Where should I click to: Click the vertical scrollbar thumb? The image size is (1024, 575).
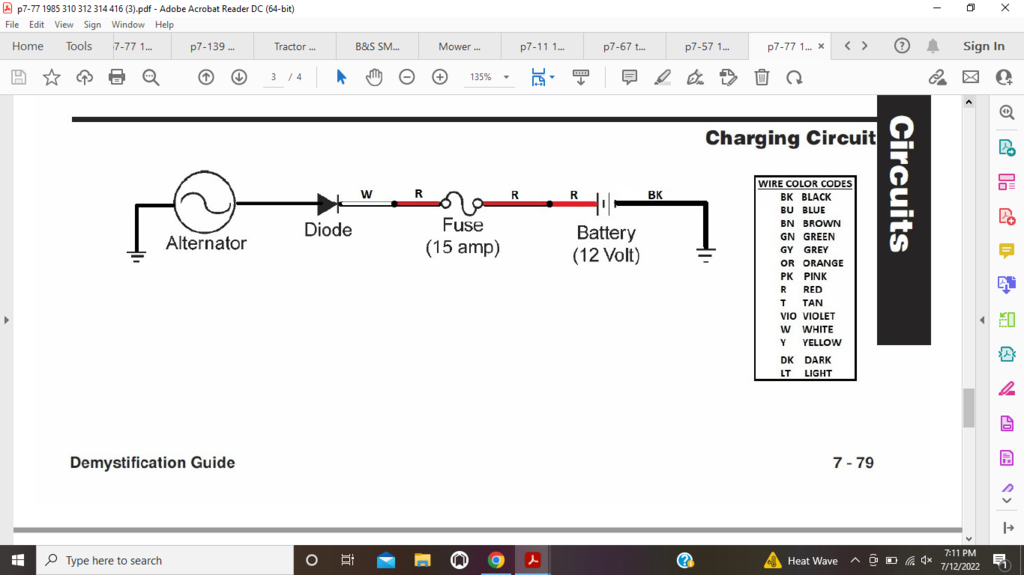click(968, 408)
